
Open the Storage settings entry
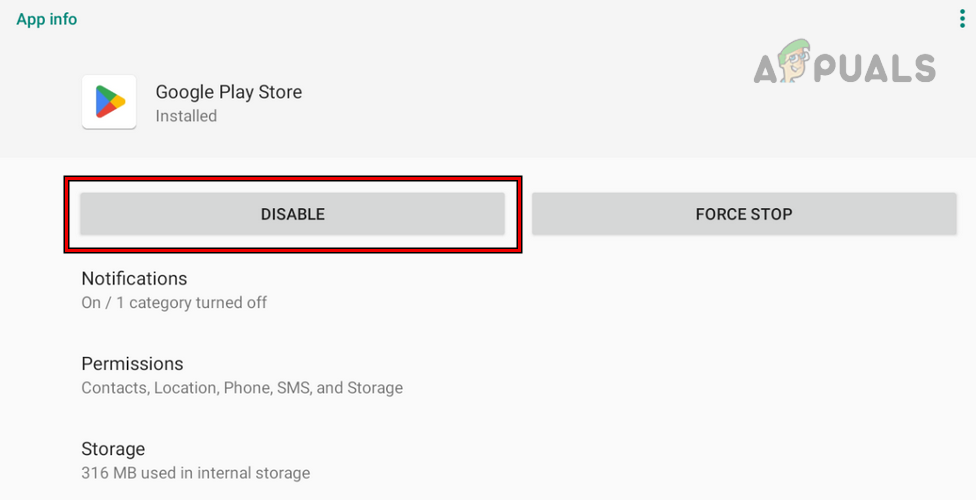(195, 460)
